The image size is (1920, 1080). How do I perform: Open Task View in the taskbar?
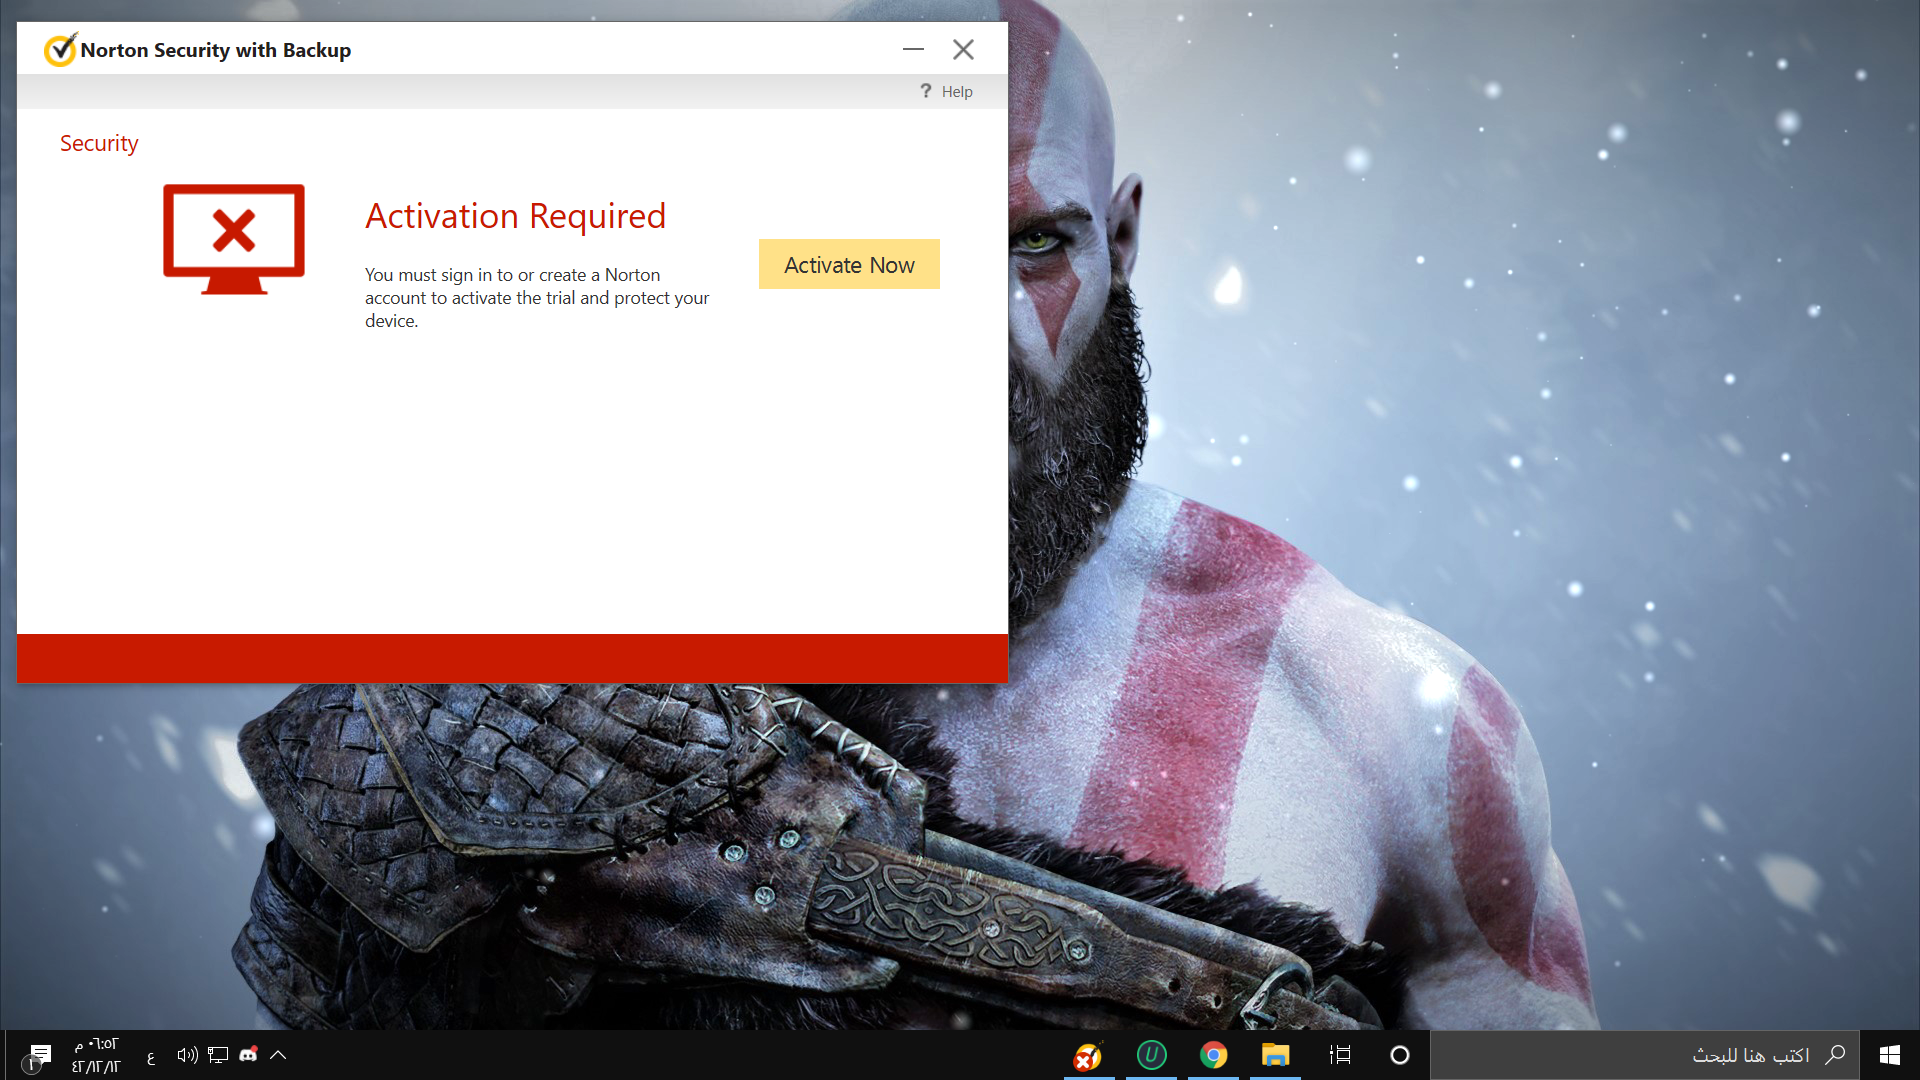[1340, 1055]
